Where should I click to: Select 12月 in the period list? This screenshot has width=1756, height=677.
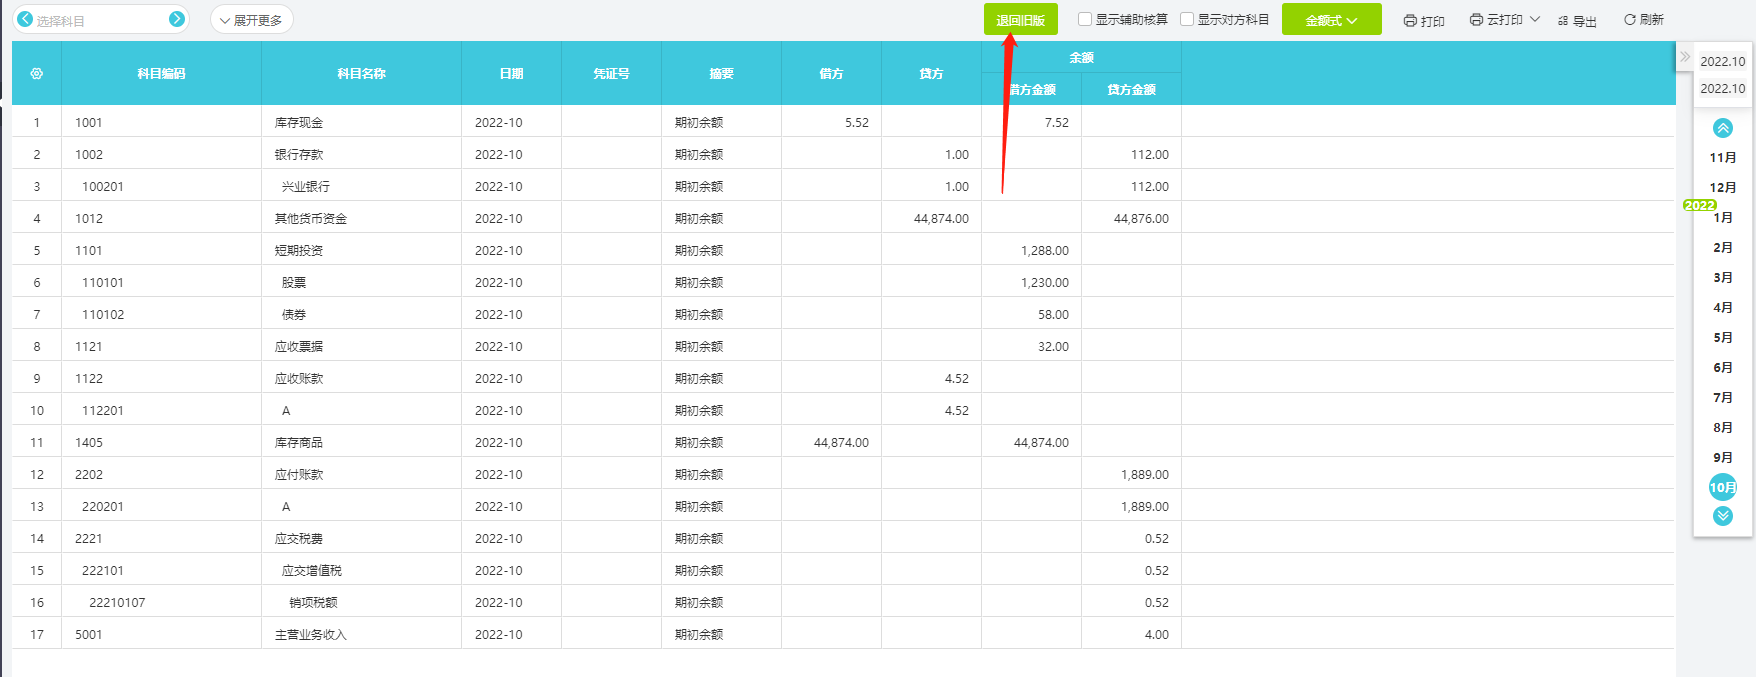1722,188
